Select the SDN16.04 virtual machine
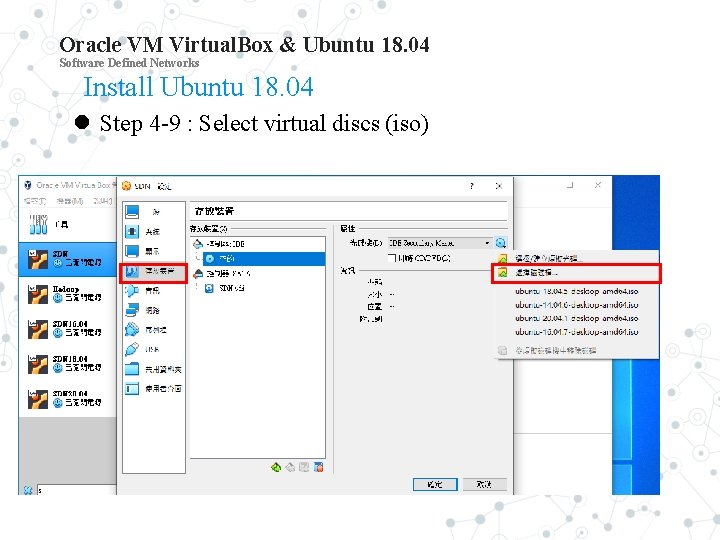The width and height of the screenshot is (720, 540). [67, 329]
